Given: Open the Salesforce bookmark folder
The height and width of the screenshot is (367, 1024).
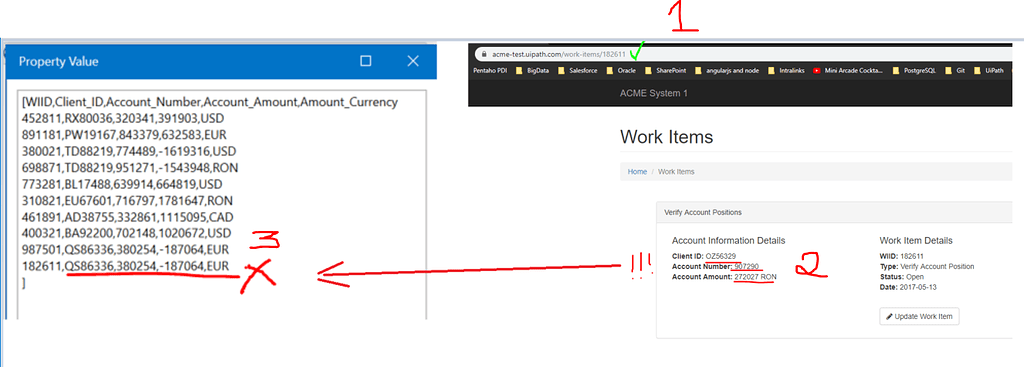Looking at the screenshot, I should [577, 71].
